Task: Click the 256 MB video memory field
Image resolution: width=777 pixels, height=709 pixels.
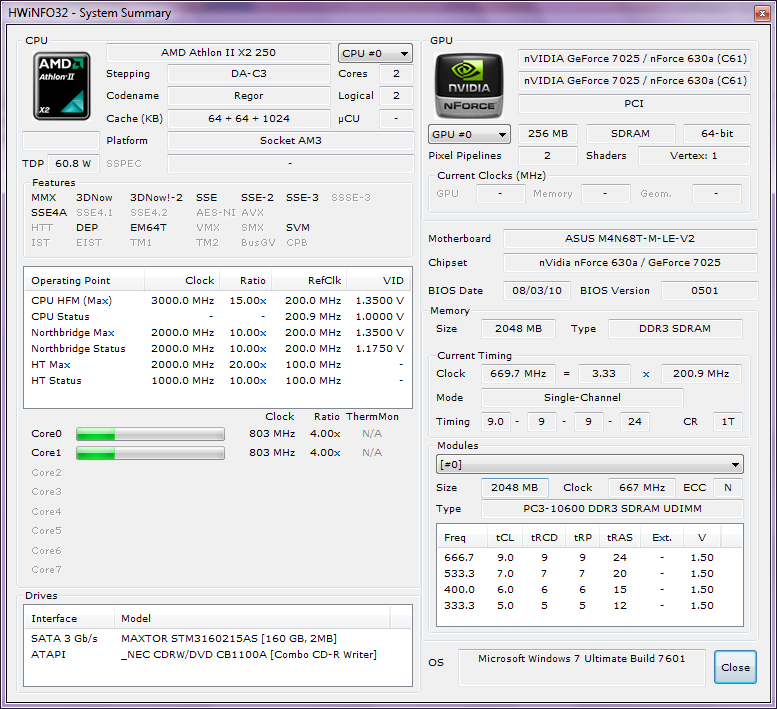Action: [548, 134]
